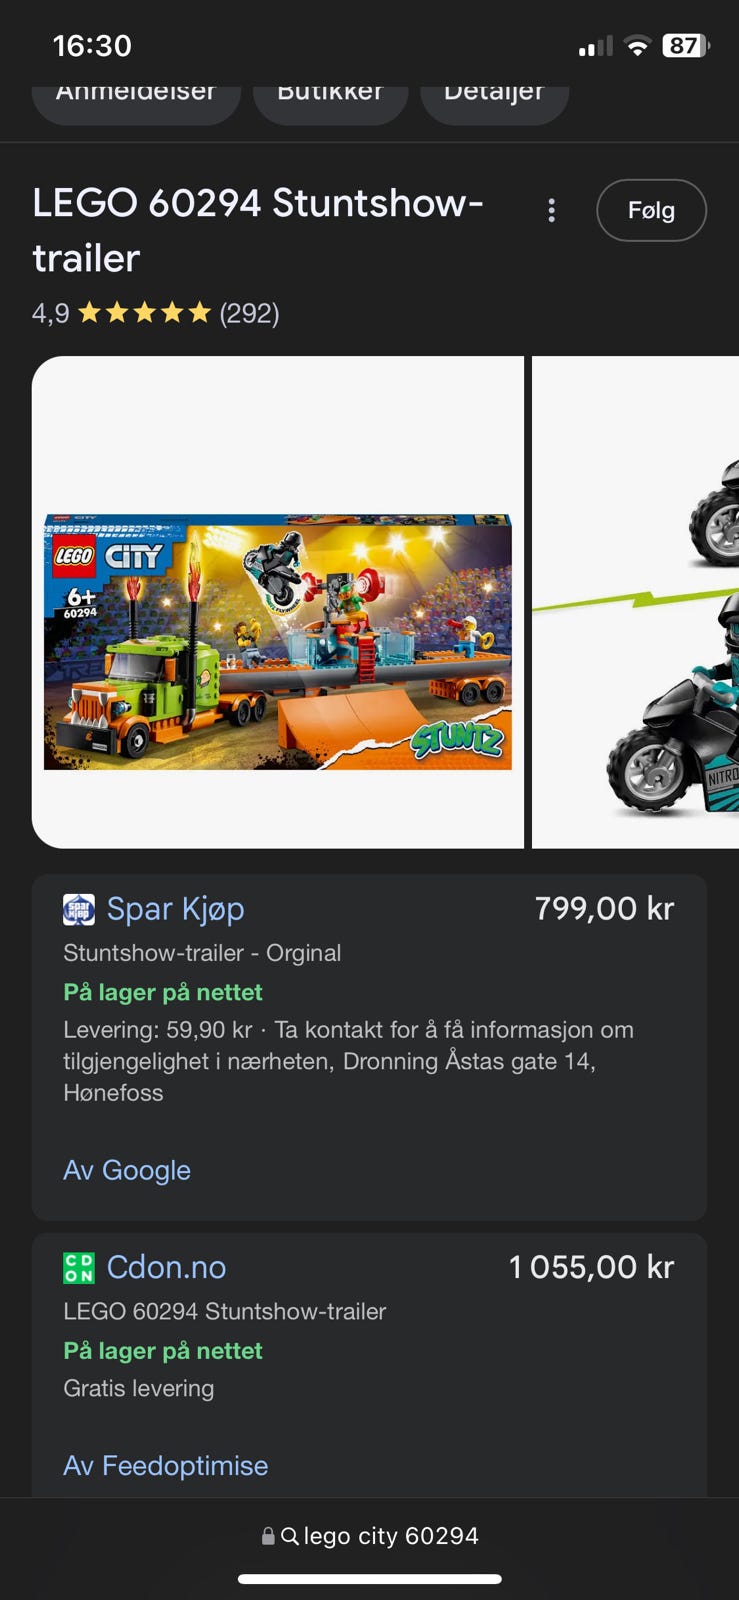The width and height of the screenshot is (739, 1600).
Task: Open the (292) reviews count
Action: coord(249,313)
